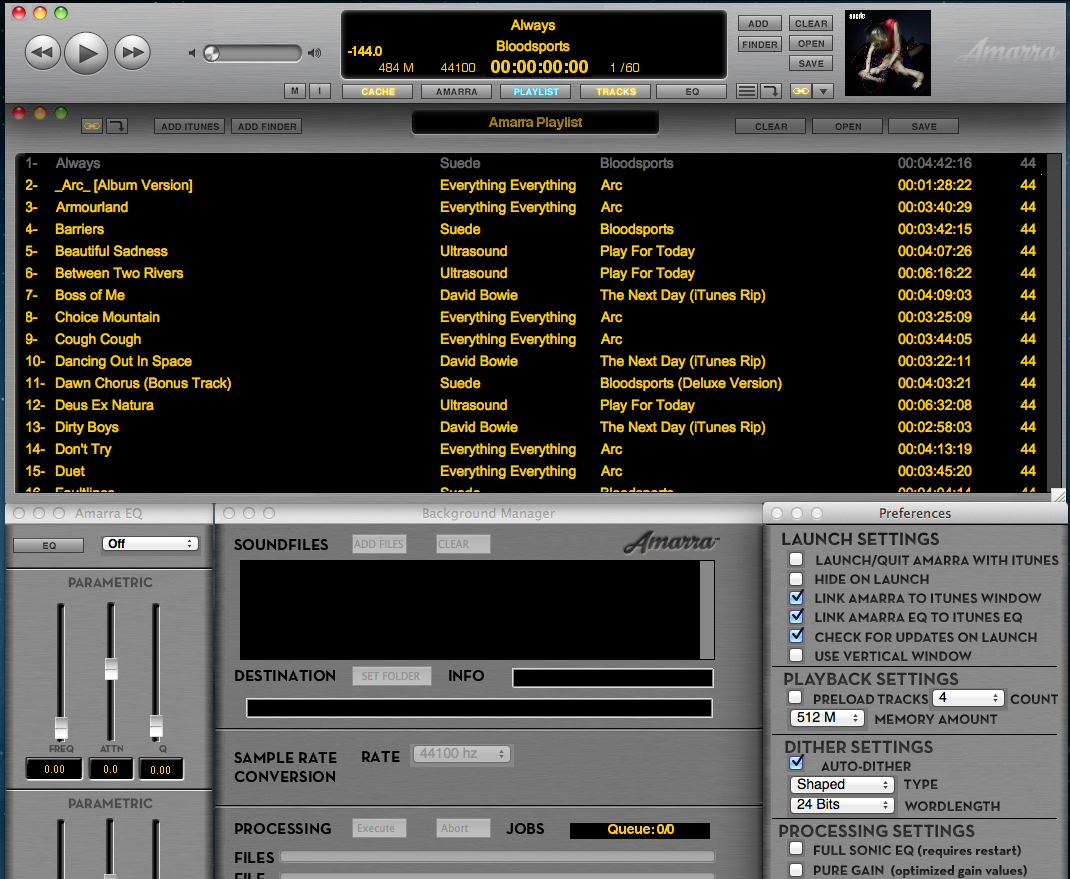Open the TRACKS tab
Viewport: 1070px width, 879px height.
616,91
